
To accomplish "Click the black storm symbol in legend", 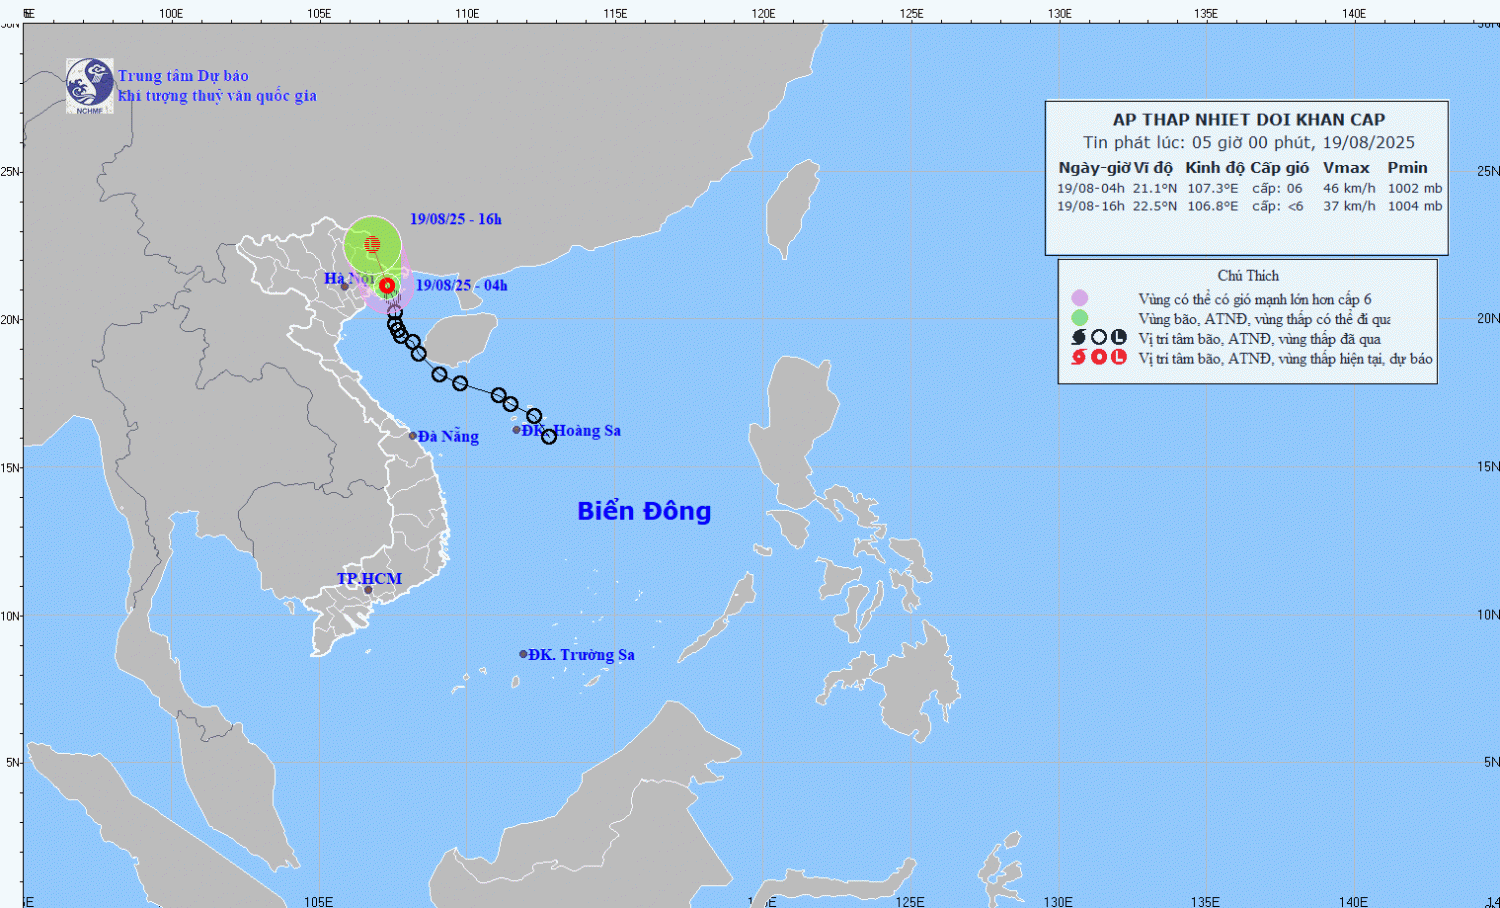I will coord(1078,338).
